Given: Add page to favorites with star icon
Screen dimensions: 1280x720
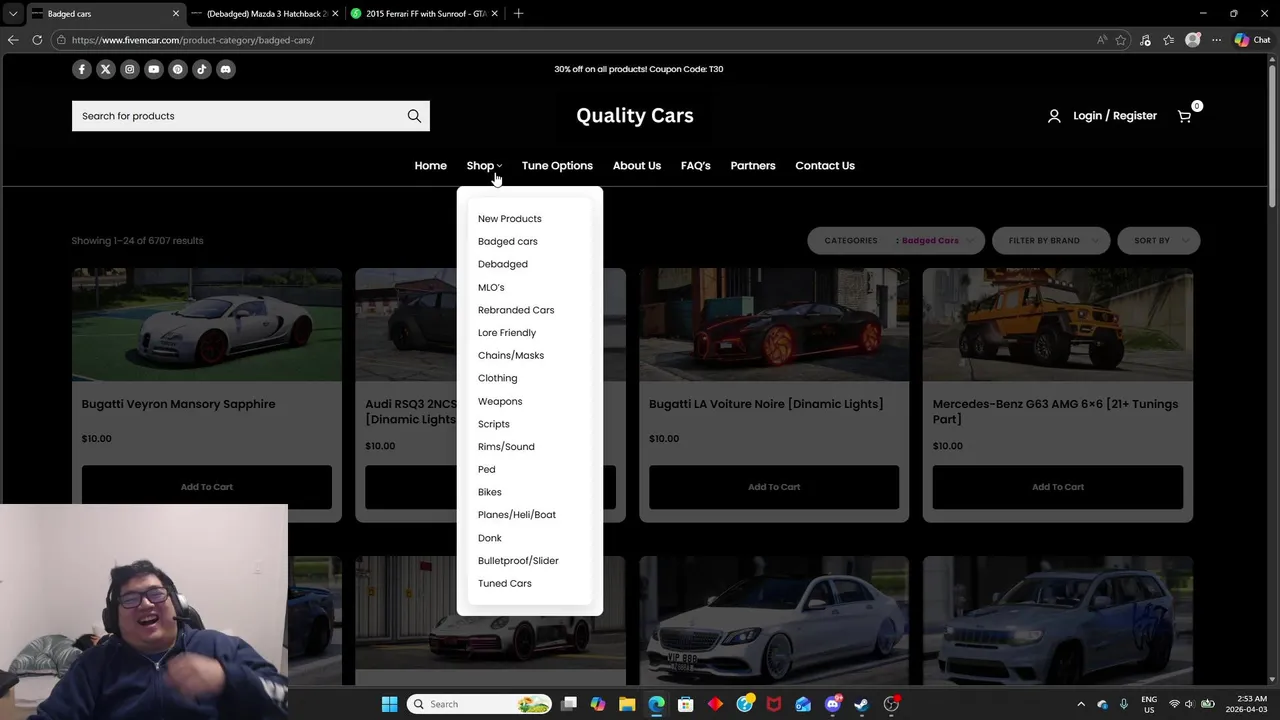Looking at the screenshot, I should click(x=1121, y=40).
